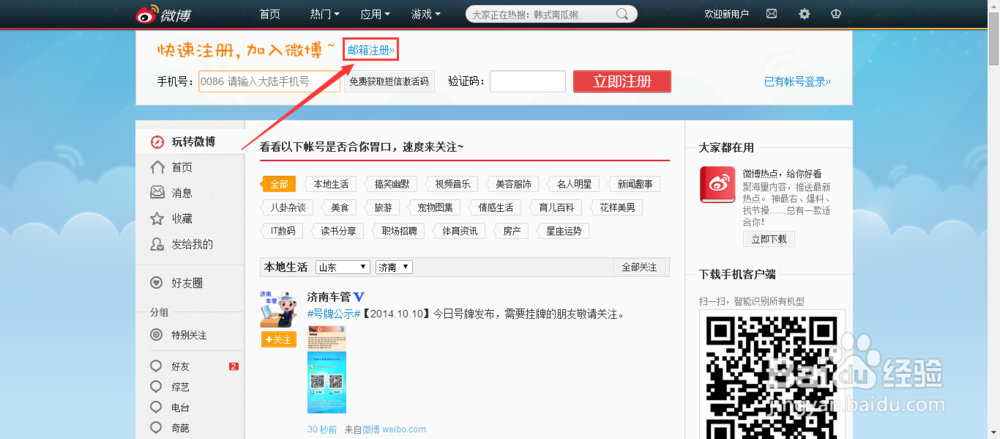Click the #号牌公示# hashtag link

[334, 314]
